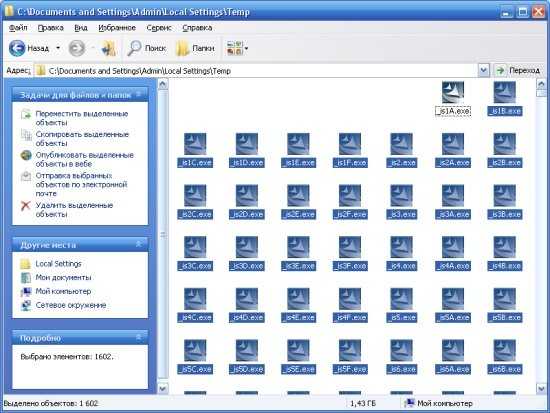This screenshot has width=550, height=413.
Task: Open the Назад history dropdown arrow
Action: point(58,48)
